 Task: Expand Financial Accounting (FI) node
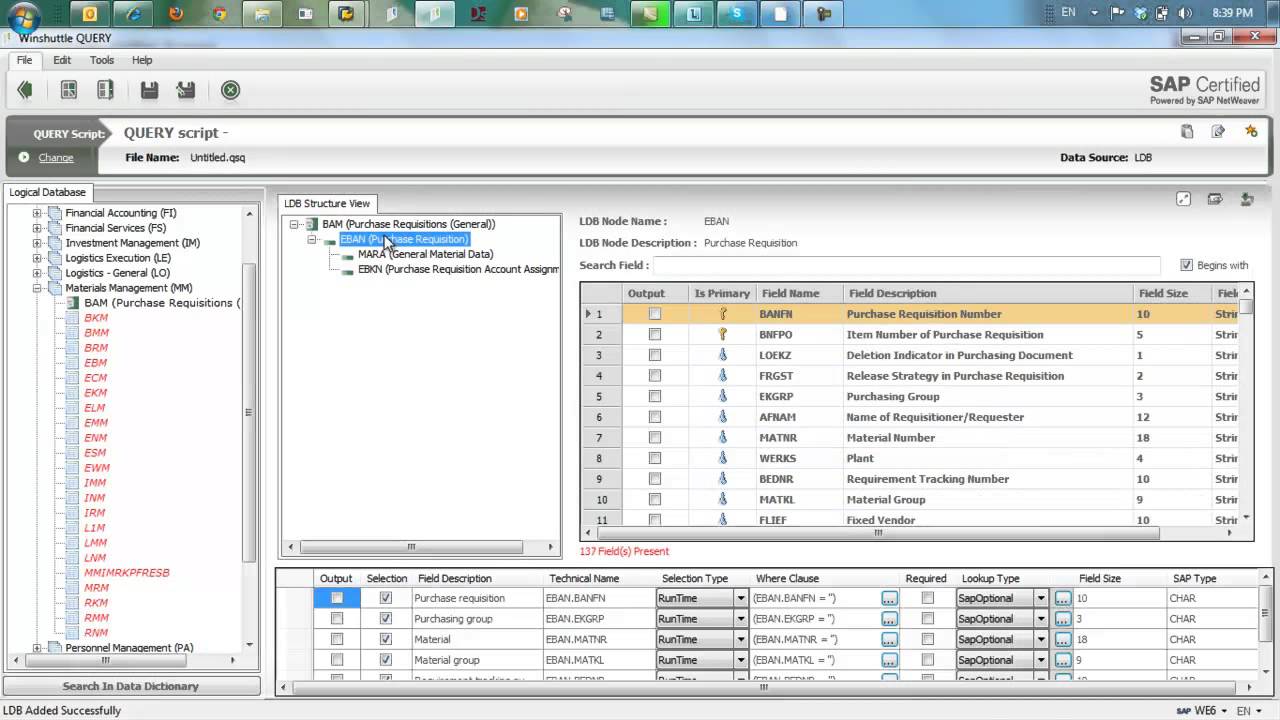37,213
